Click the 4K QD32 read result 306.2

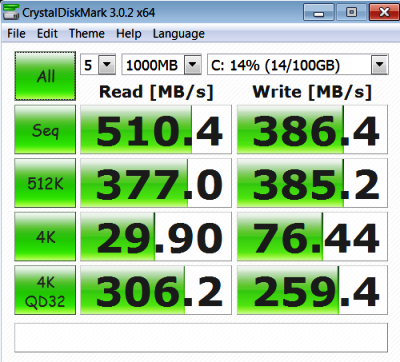[156, 290]
